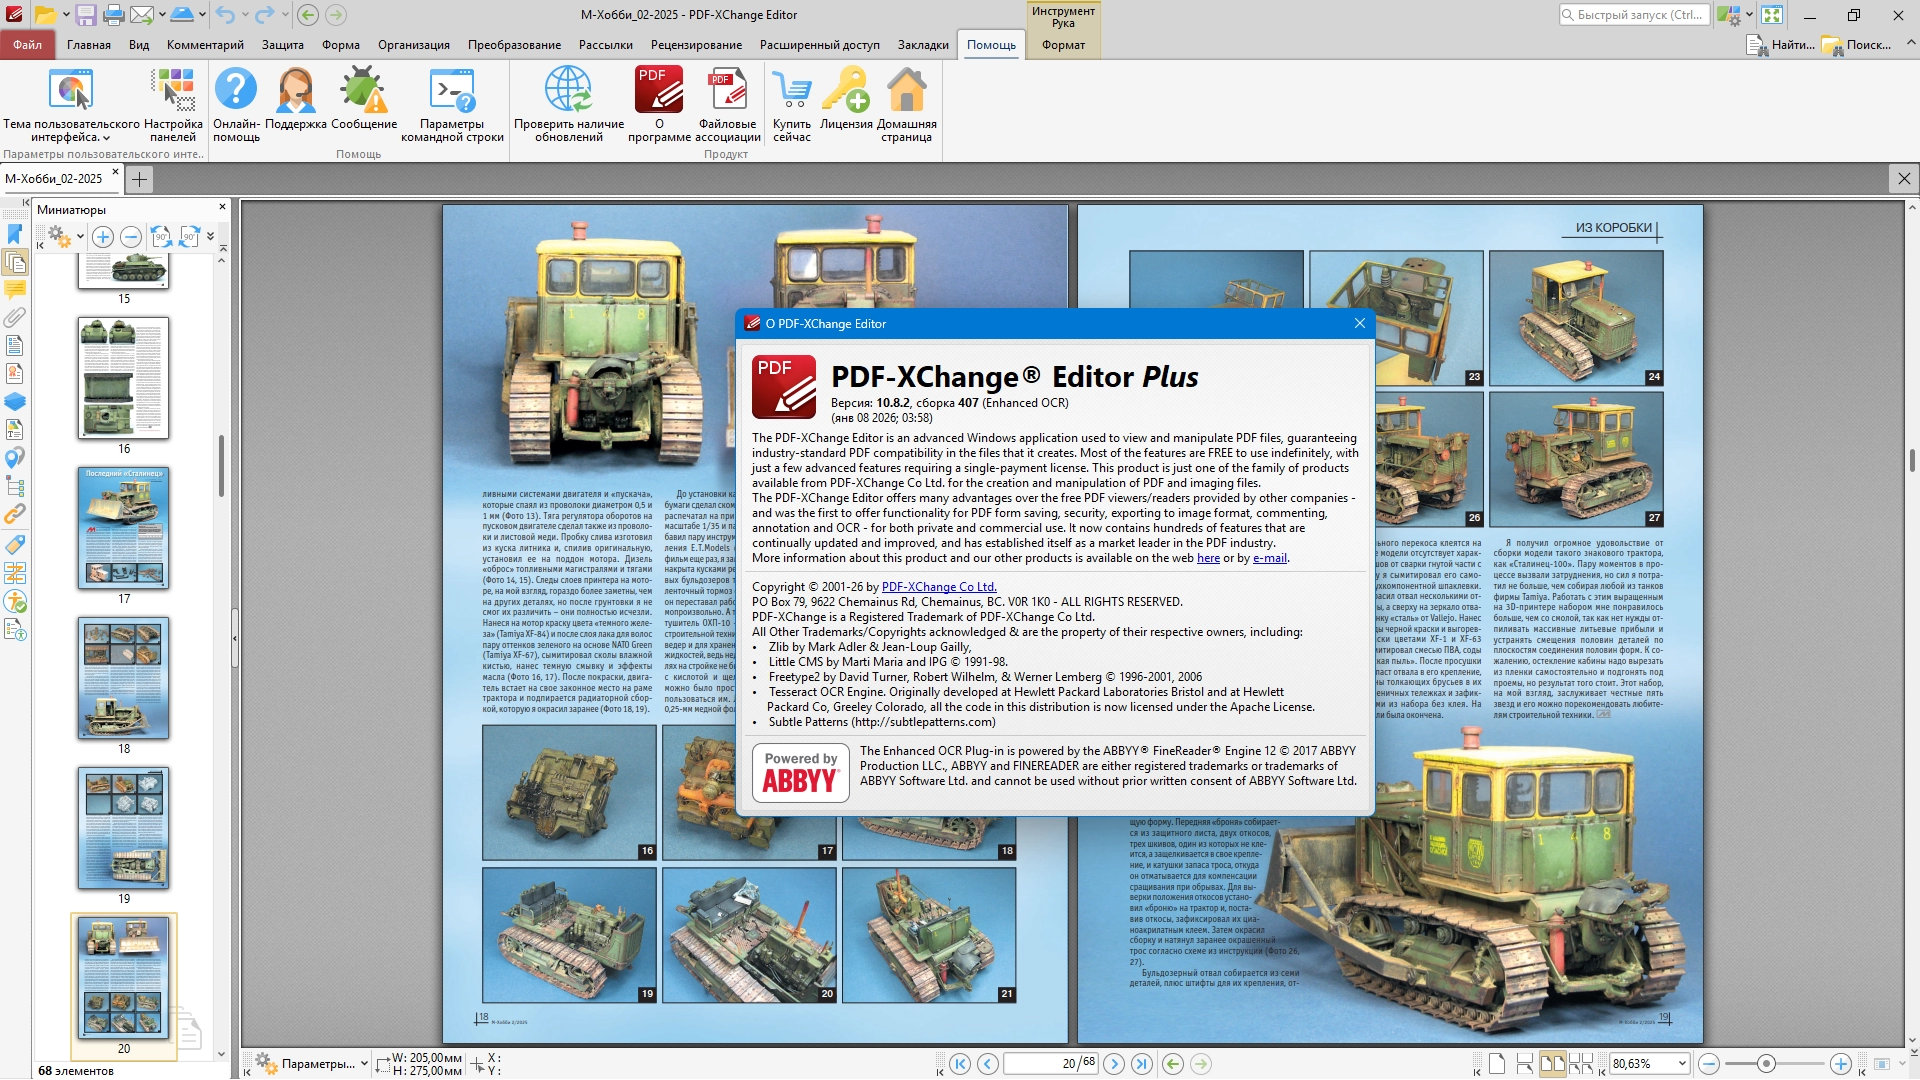Select single page layout mode
This screenshot has height=1080, width=1920.
(1497, 1064)
